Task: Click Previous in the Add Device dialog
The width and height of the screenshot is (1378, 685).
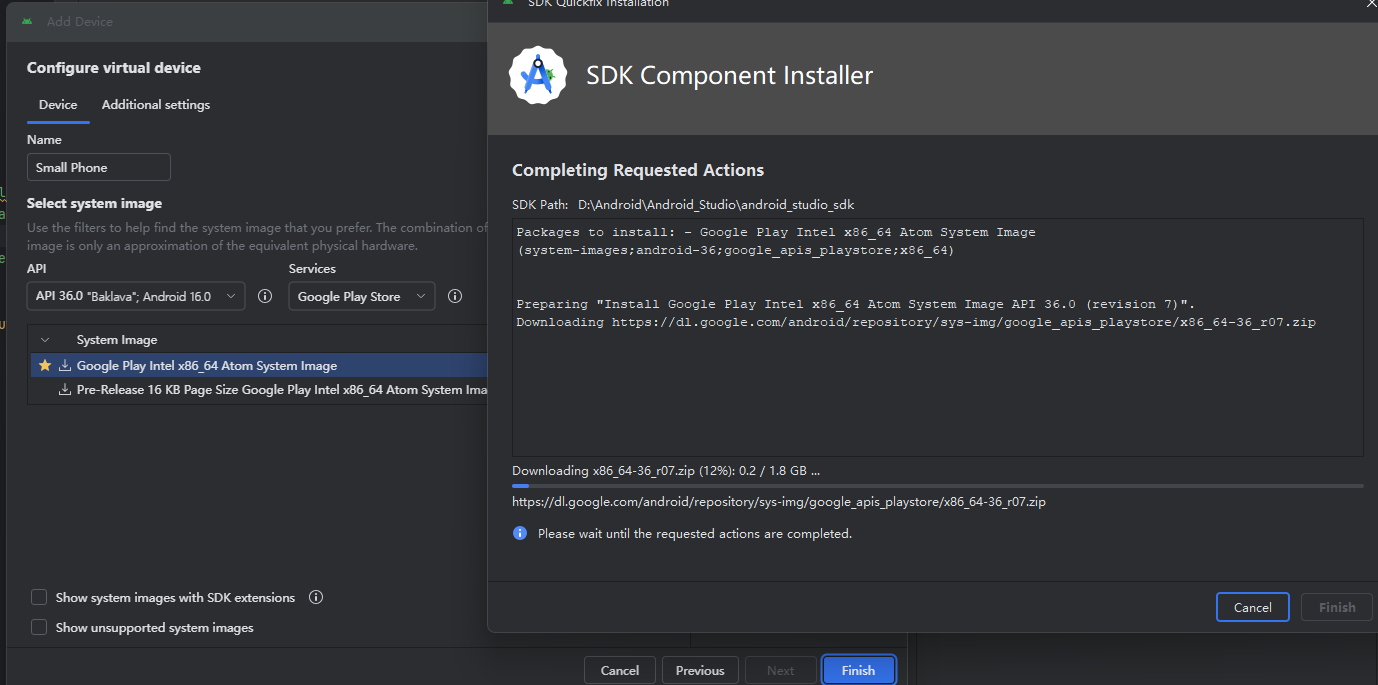Action: [700, 670]
